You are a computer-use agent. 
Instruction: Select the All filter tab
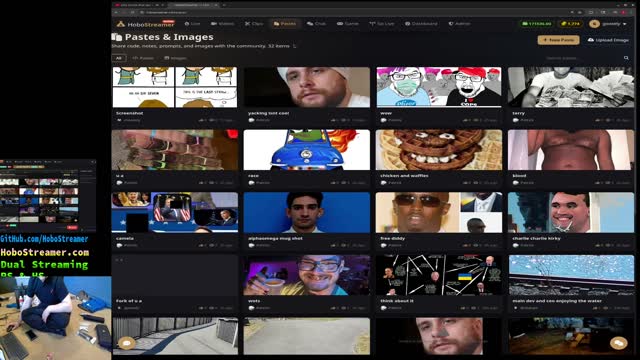point(119,58)
